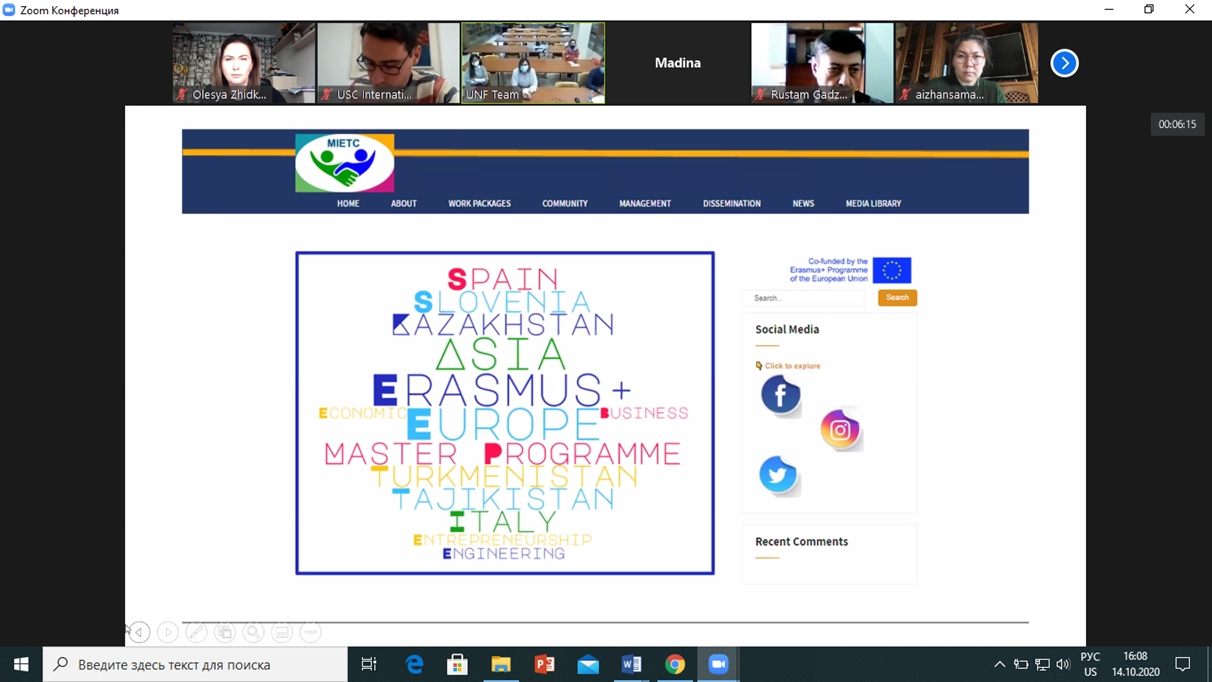Open the Instagram icon link
Screen dimensions: 1212x682
click(840, 430)
